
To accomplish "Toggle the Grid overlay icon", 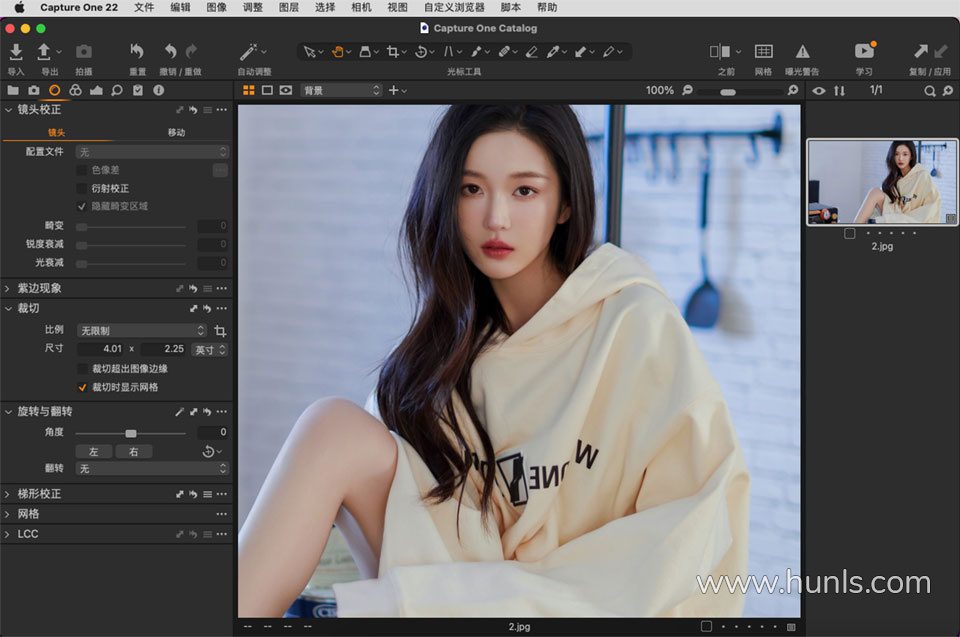I will coord(763,52).
